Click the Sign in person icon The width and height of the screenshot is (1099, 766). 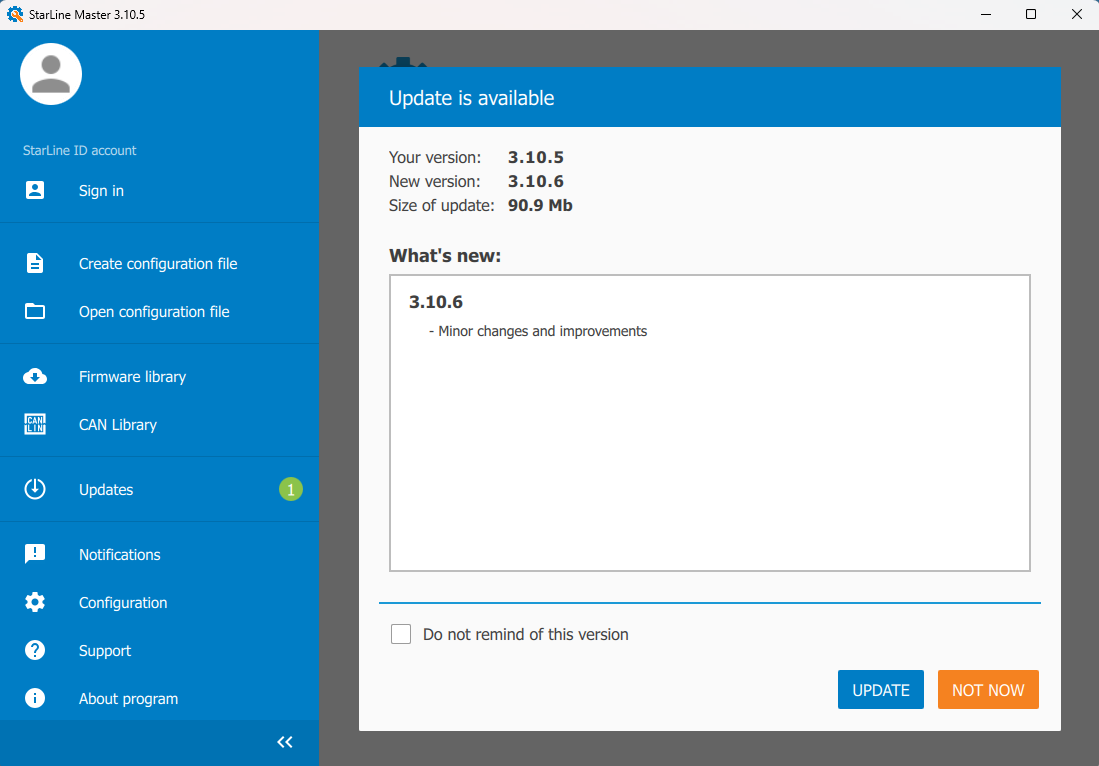click(35, 190)
